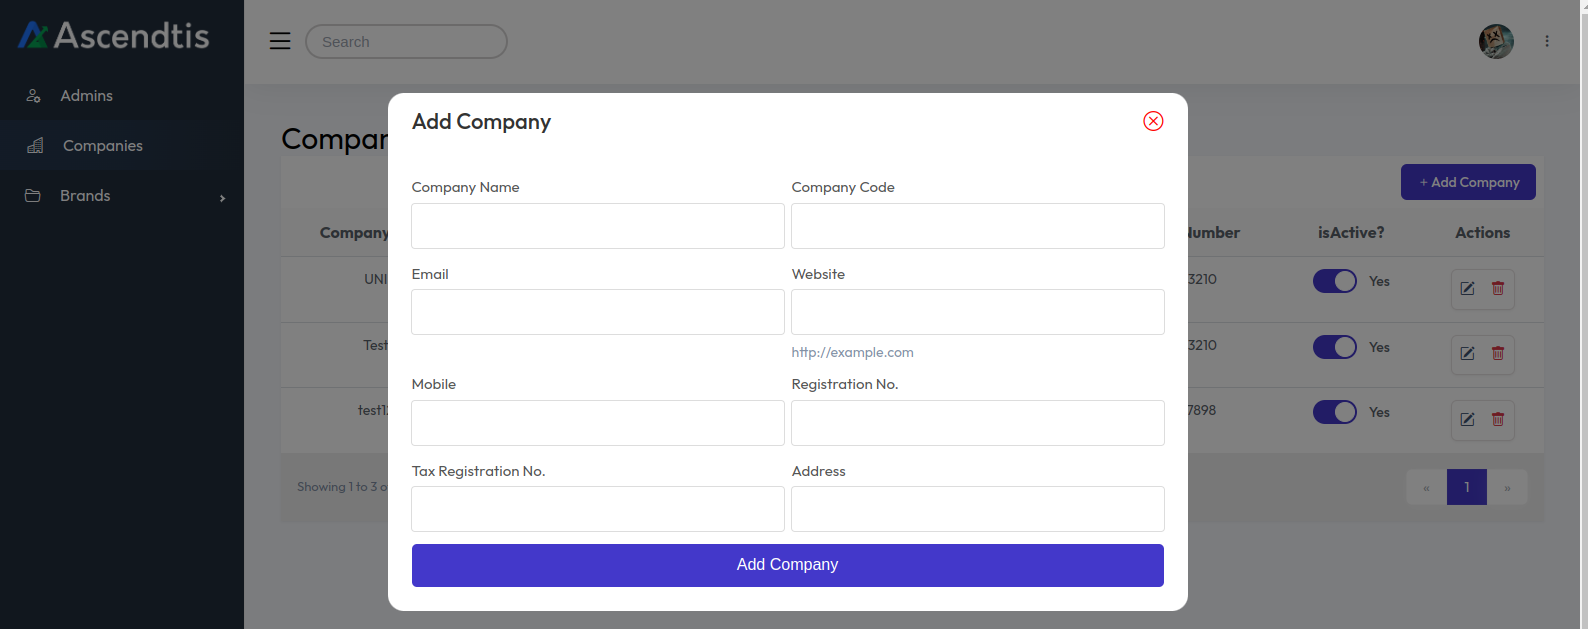Viewport: 1588px width, 629px height.
Task: Click the top Search box
Action: point(406,42)
